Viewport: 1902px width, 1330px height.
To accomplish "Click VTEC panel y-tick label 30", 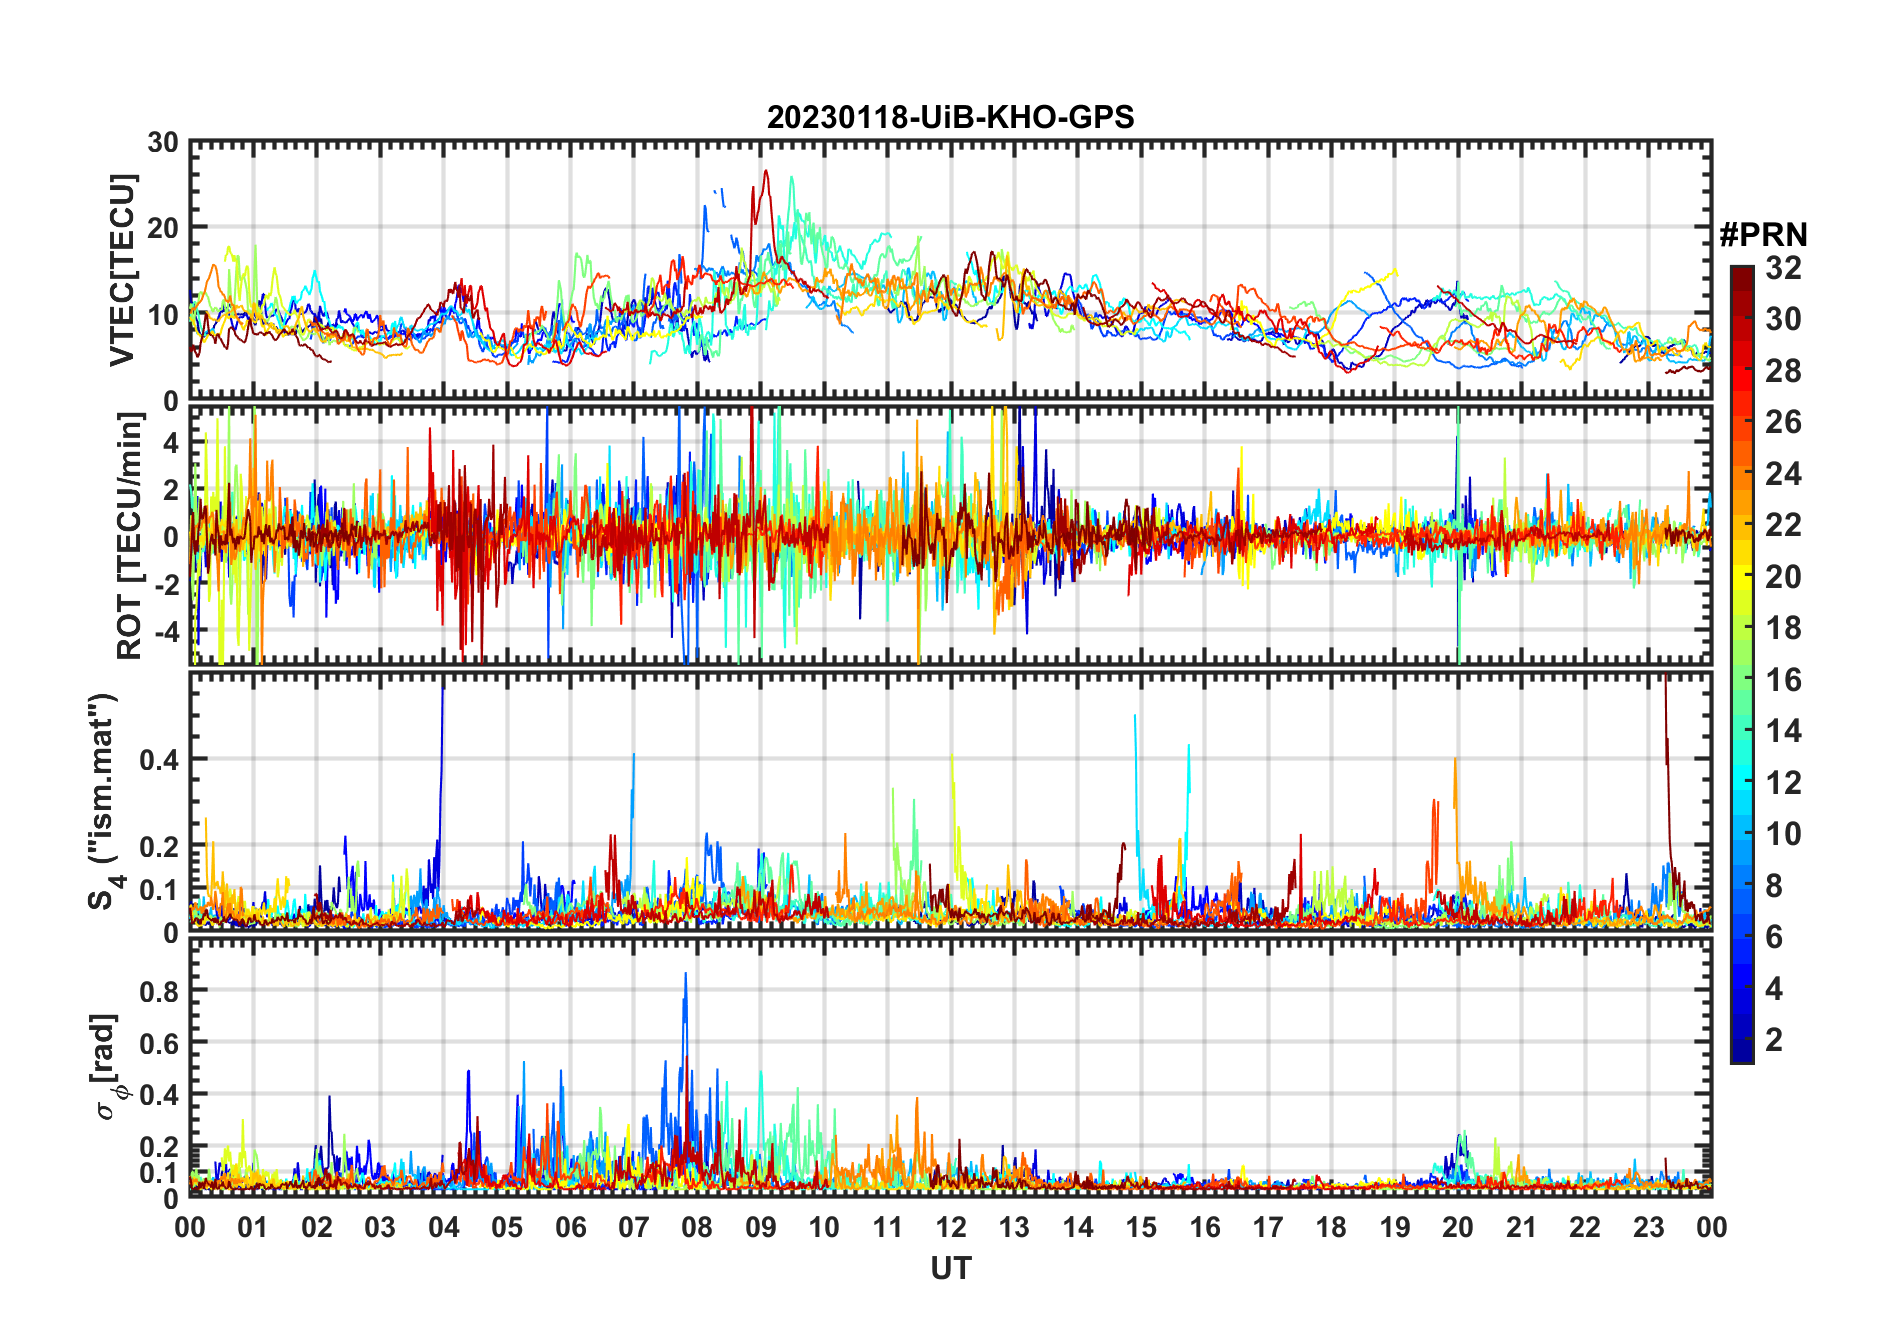I will pos(163,143).
